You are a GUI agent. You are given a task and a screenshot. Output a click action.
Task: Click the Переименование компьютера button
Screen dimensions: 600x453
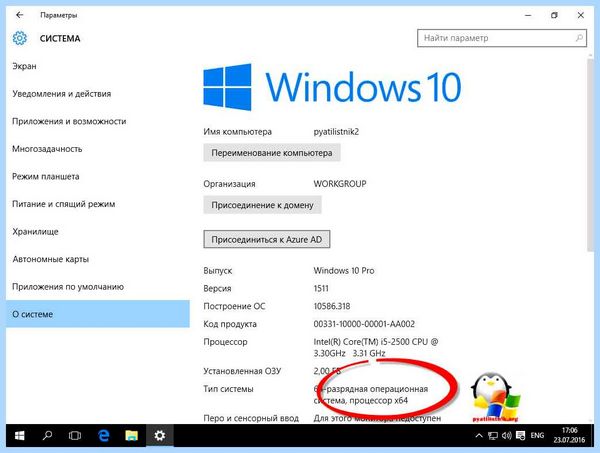click(272, 153)
